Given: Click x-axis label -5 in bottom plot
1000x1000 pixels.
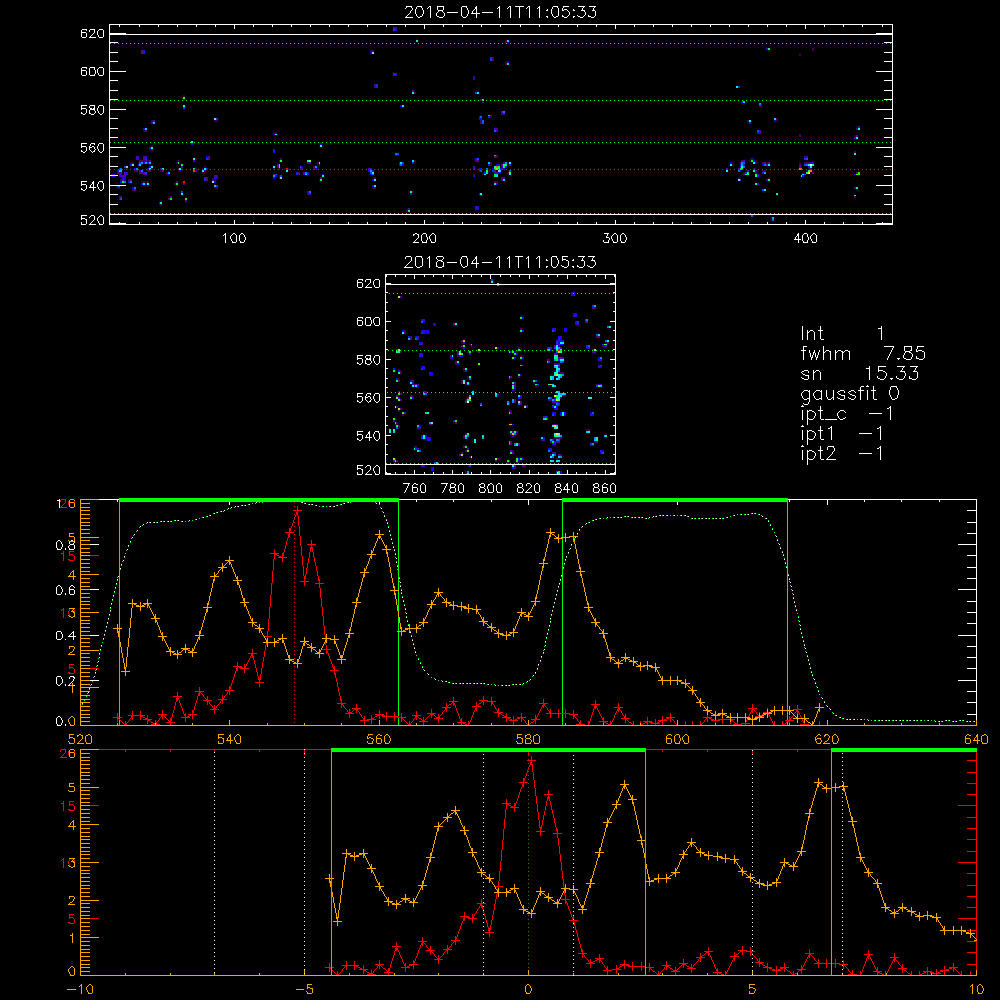Looking at the screenshot, I should 304,989.
